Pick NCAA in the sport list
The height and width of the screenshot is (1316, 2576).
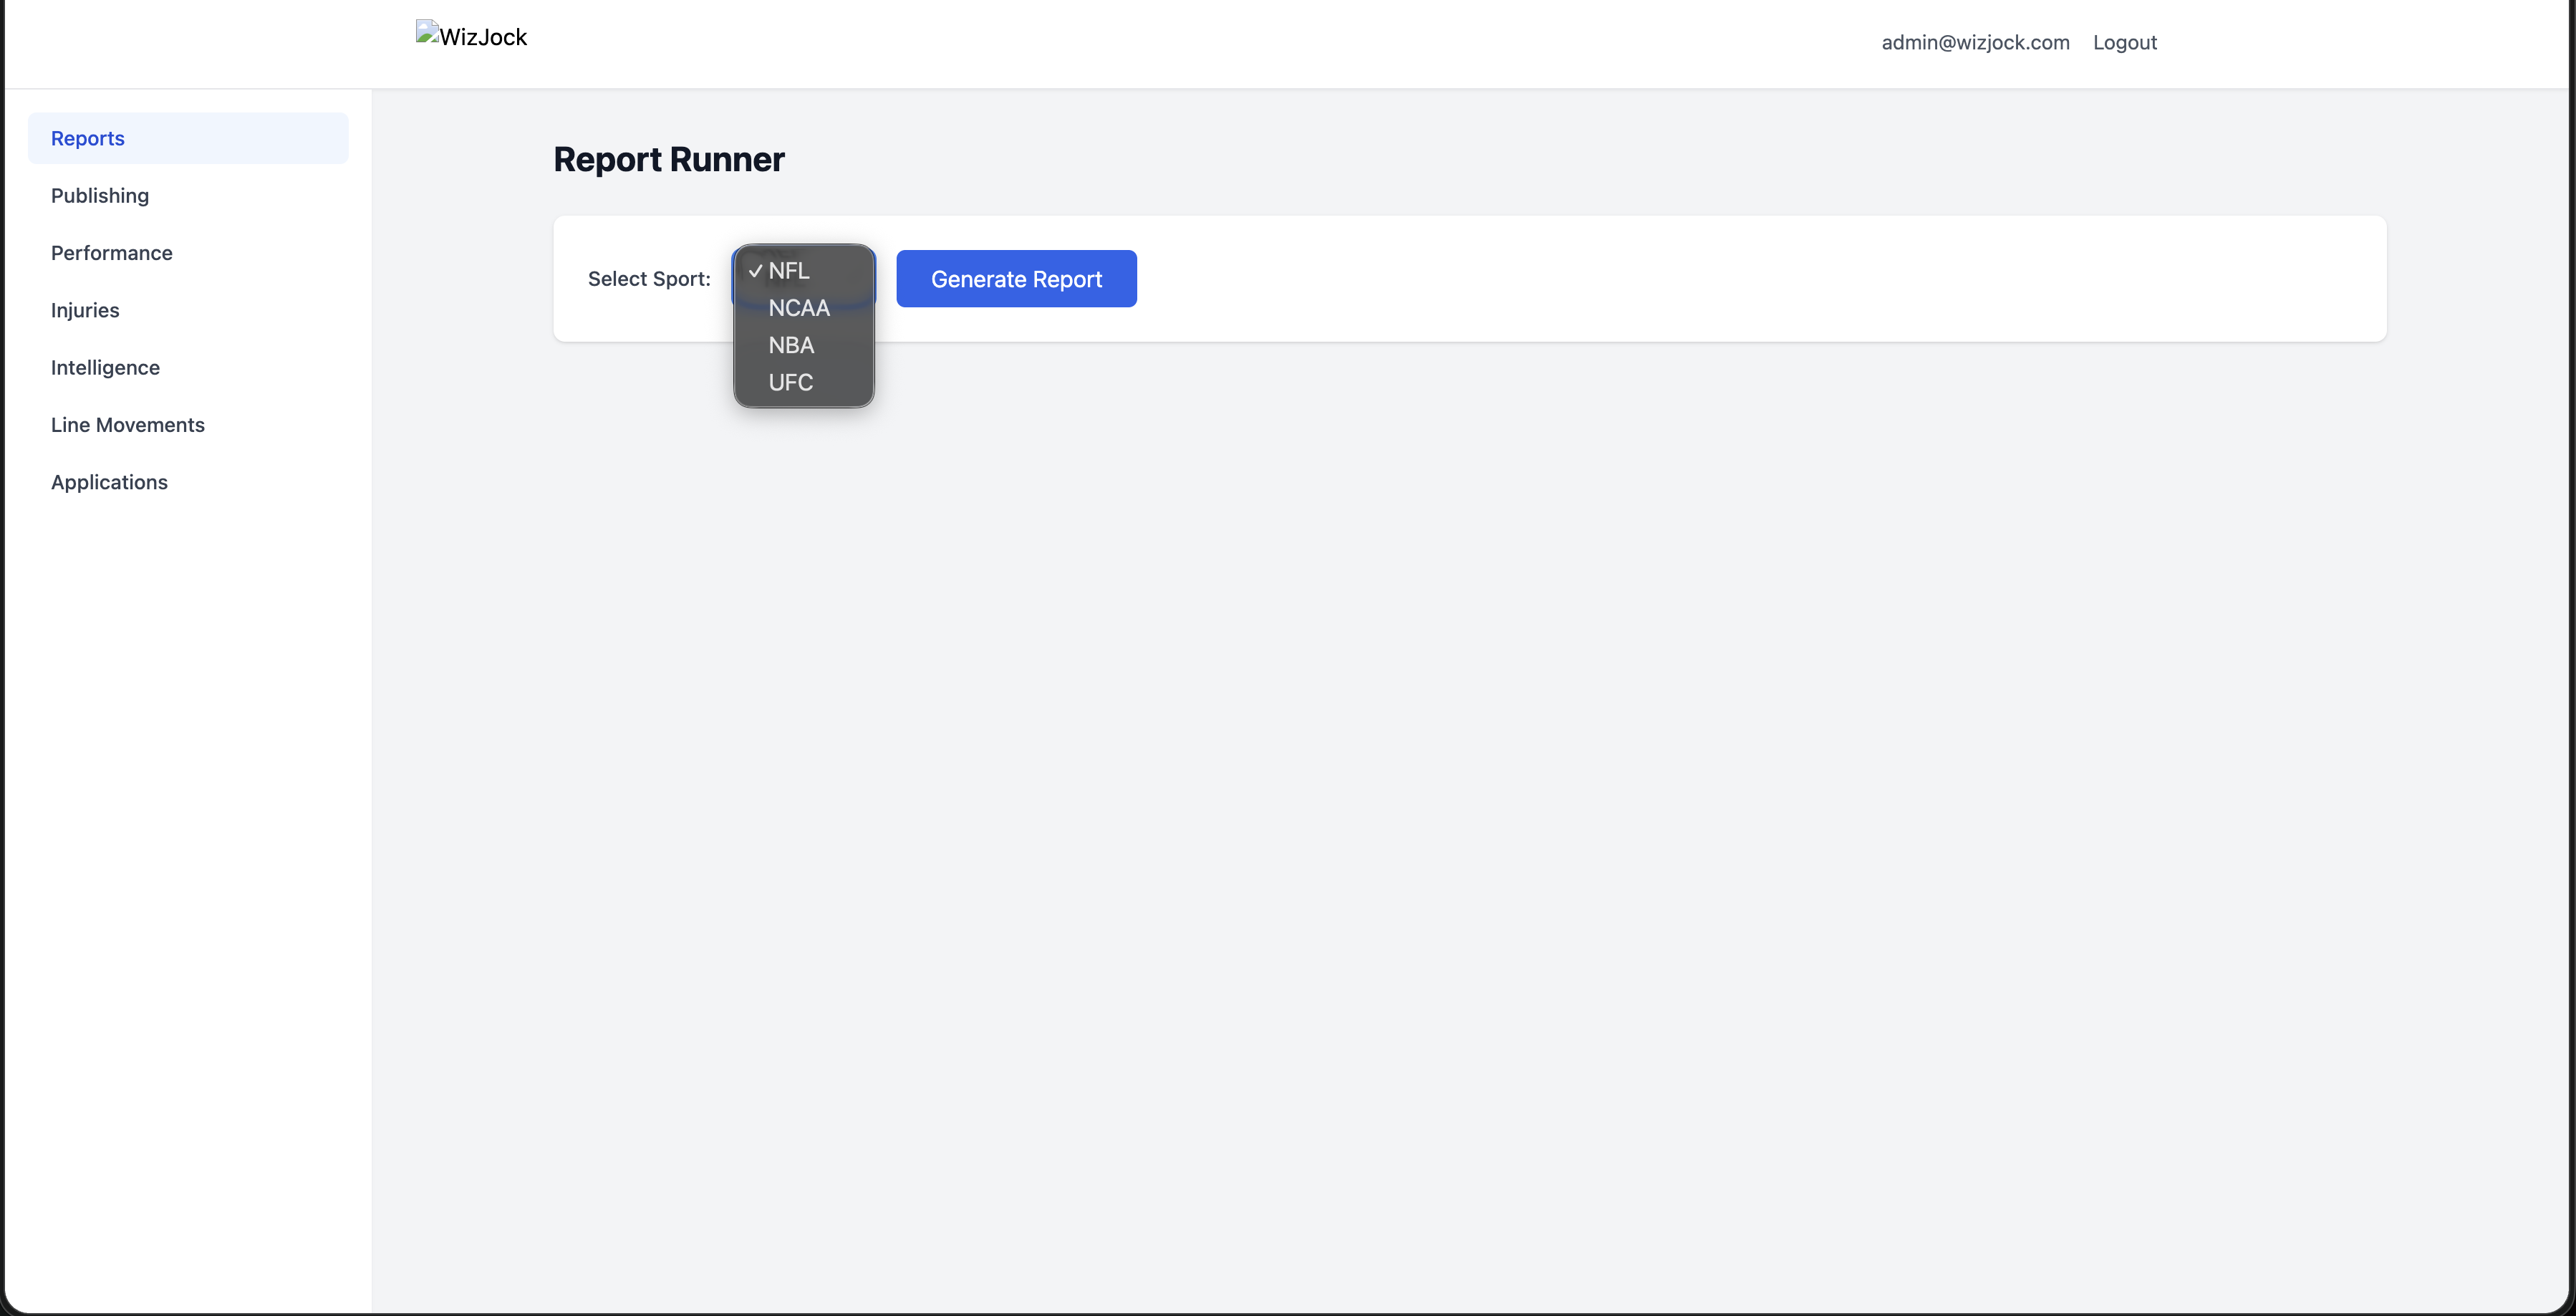coord(804,308)
